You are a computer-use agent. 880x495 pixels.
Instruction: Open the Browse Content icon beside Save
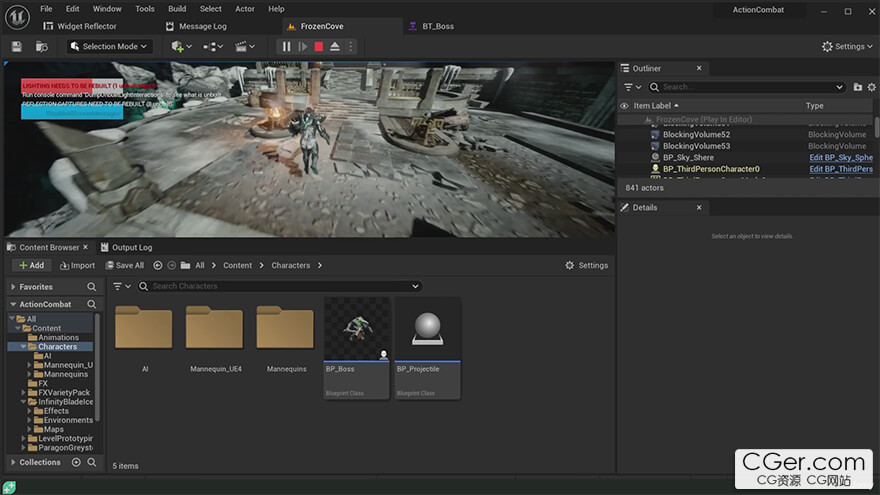[x=42, y=47]
